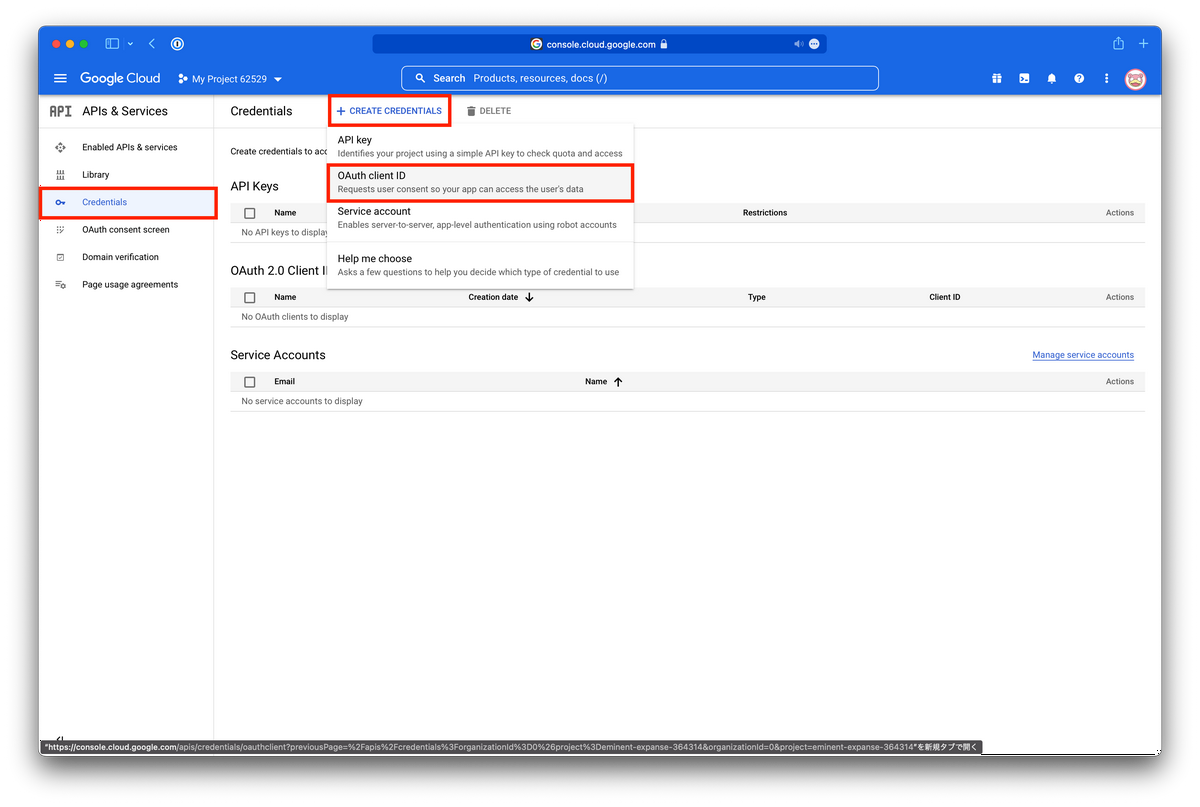This screenshot has width=1200, height=807.
Task: Click the API icon beside APIs & Services
Action: pyautogui.click(x=60, y=111)
